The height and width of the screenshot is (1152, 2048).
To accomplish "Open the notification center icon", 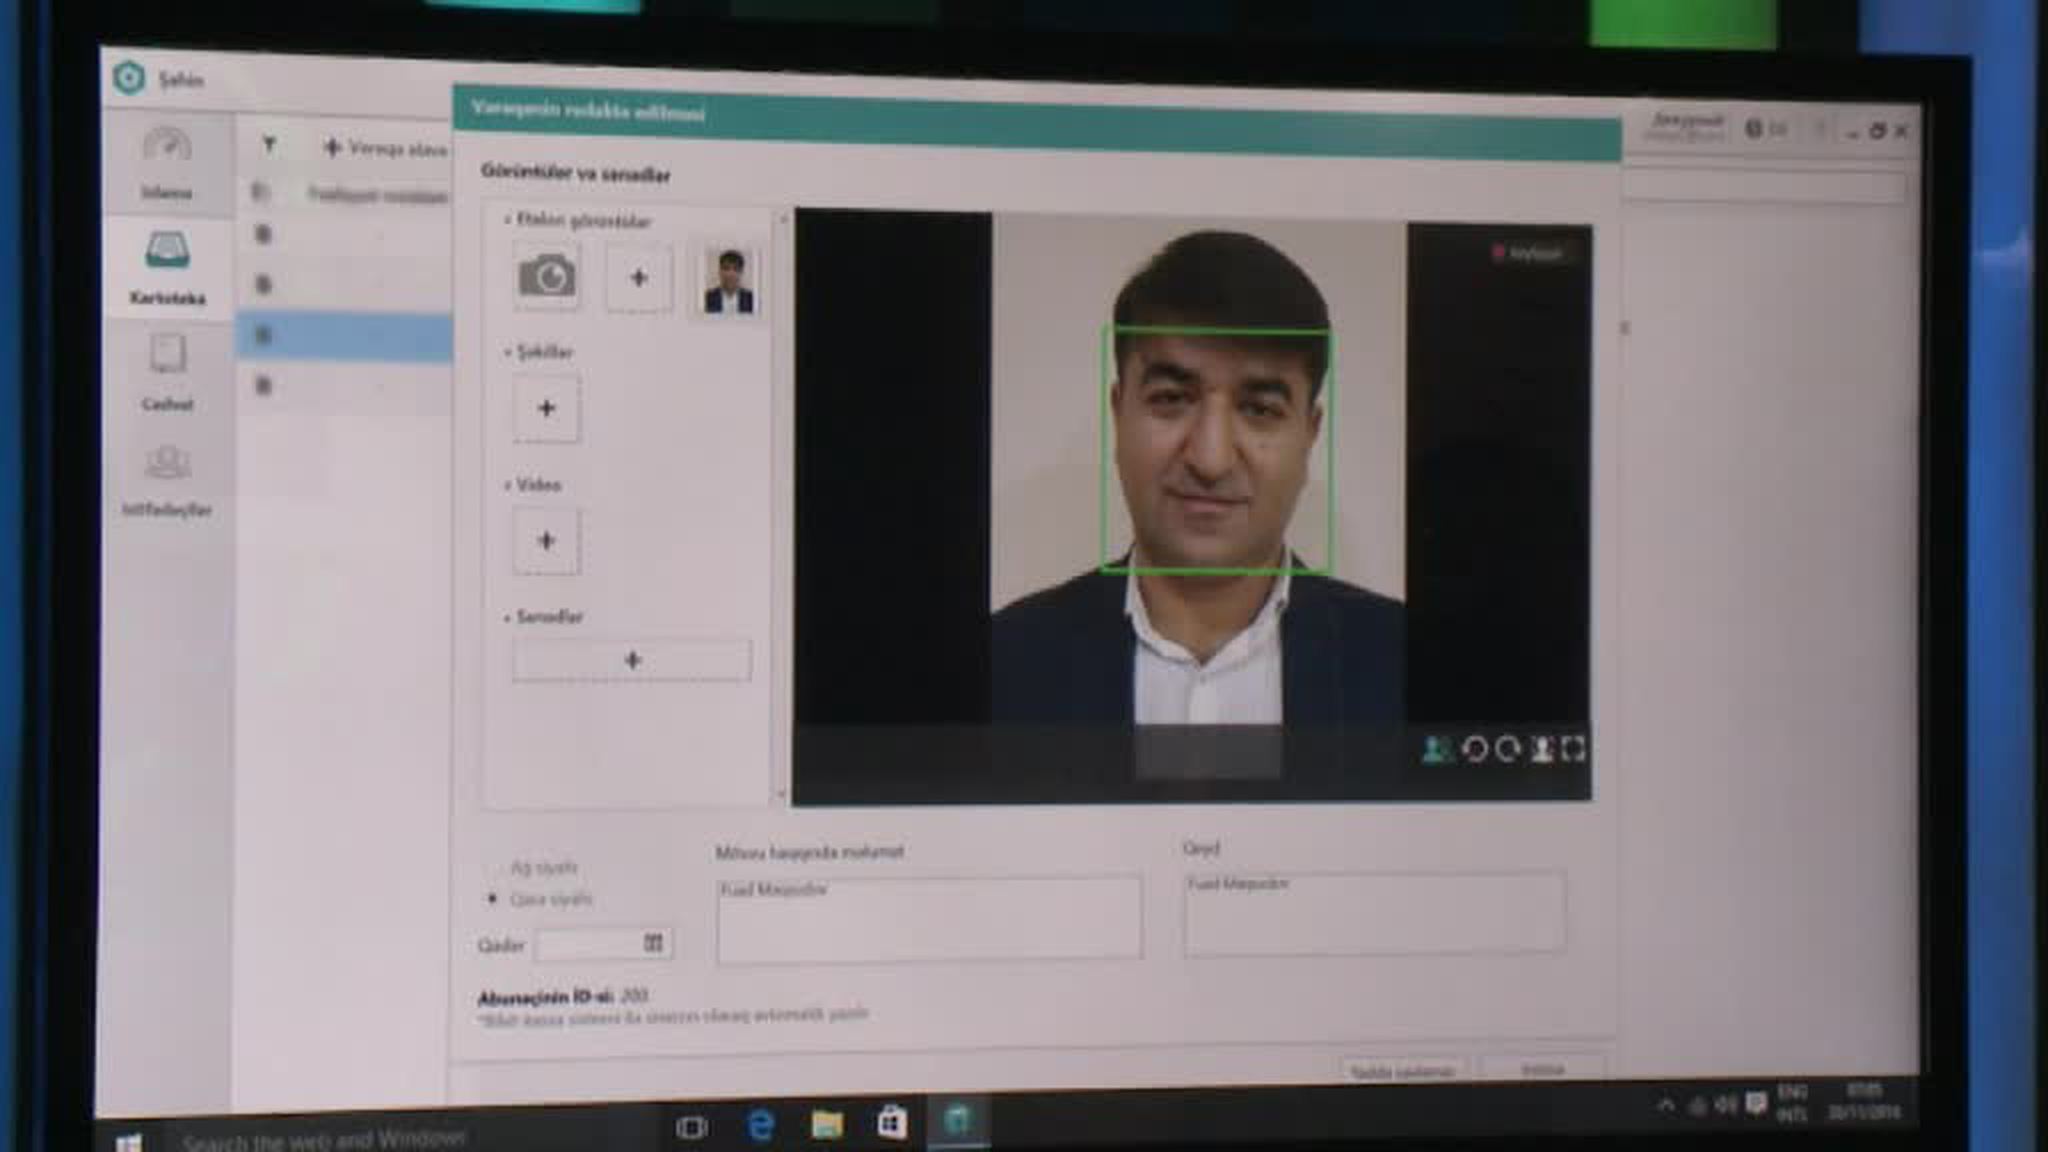I will 1756,1103.
